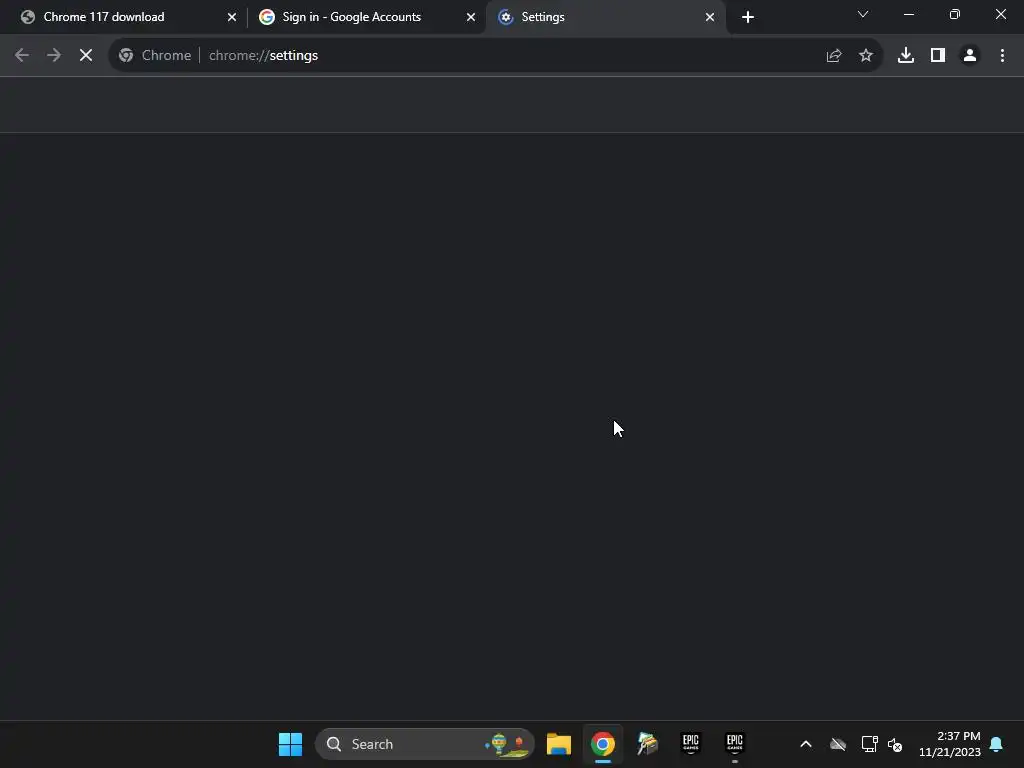This screenshot has width=1024, height=768.
Task: Click the taskbar Search box
Action: pyautogui.click(x=424, y=744)
